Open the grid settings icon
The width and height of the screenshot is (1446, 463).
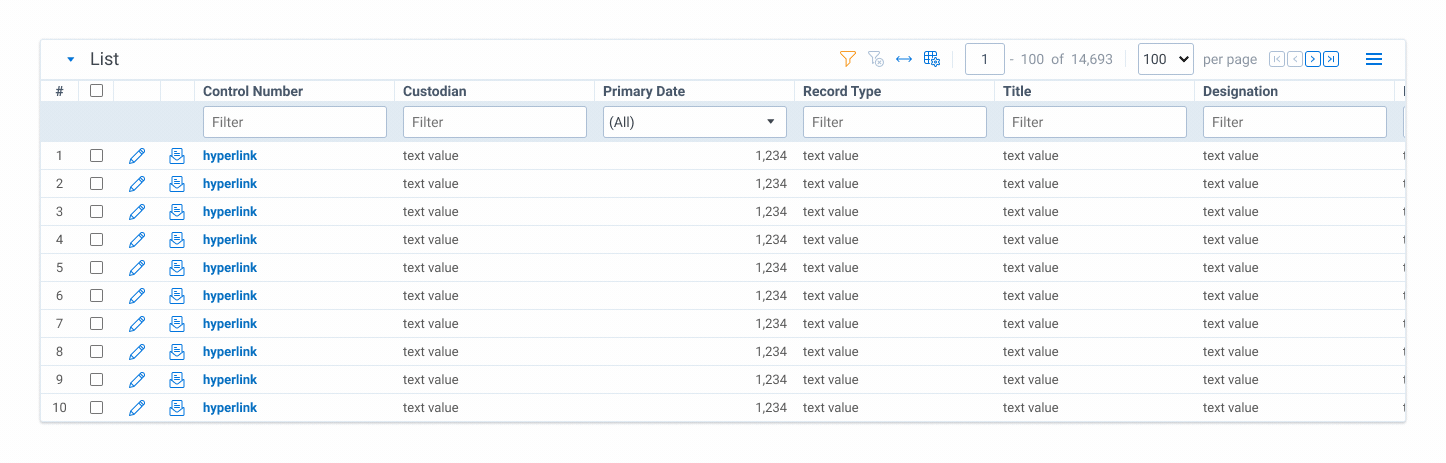(x=932, y=59)
